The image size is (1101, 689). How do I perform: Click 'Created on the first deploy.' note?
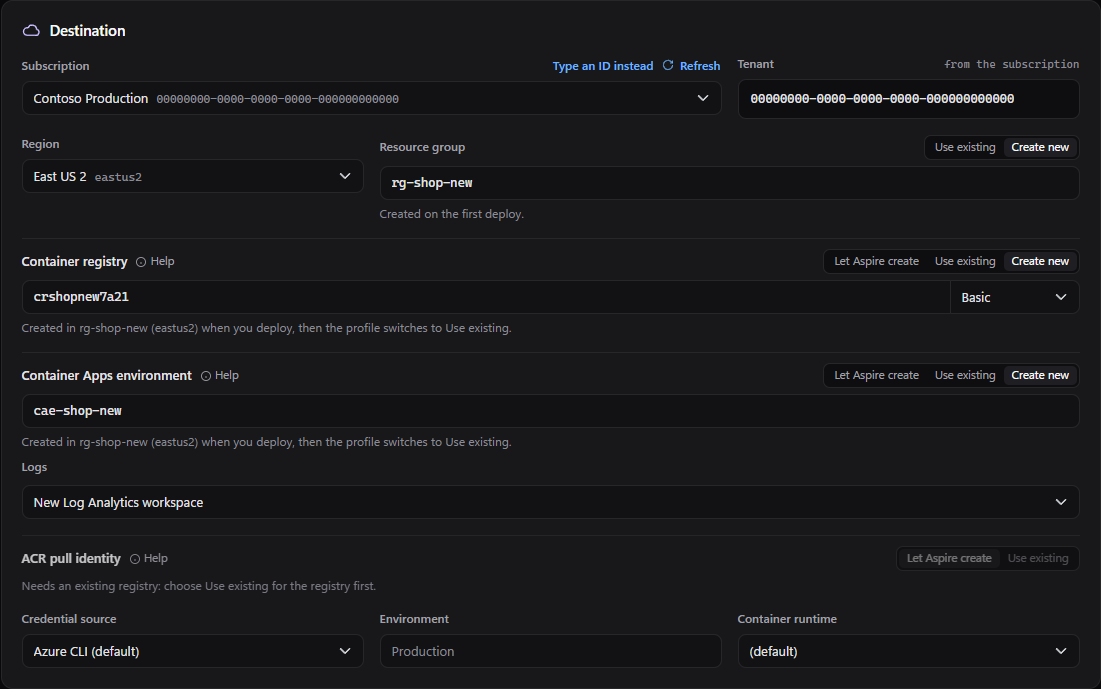[x=451, y=214]
